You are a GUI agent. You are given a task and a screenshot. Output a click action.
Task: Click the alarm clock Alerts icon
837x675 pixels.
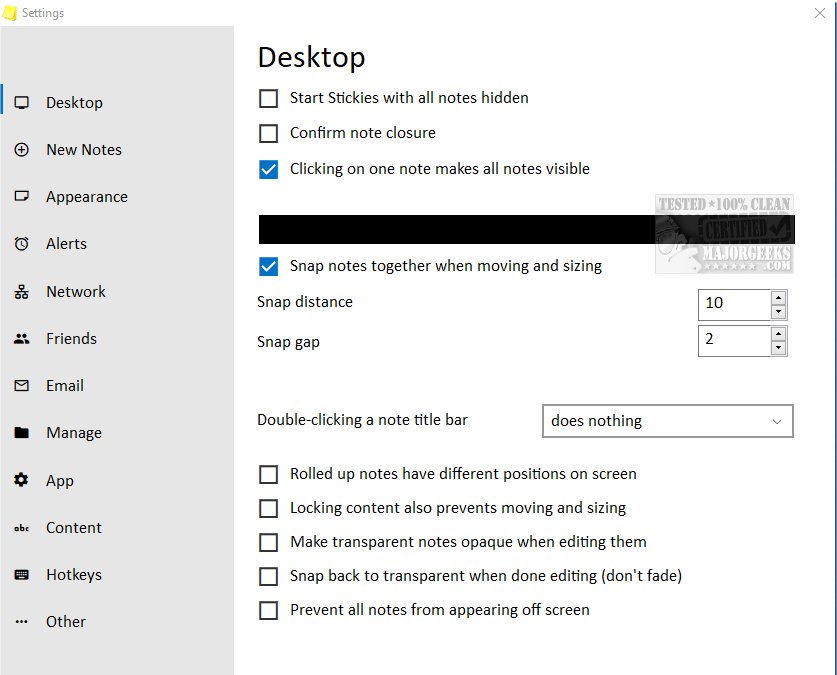pyautogui.click(x=22, y=244)
